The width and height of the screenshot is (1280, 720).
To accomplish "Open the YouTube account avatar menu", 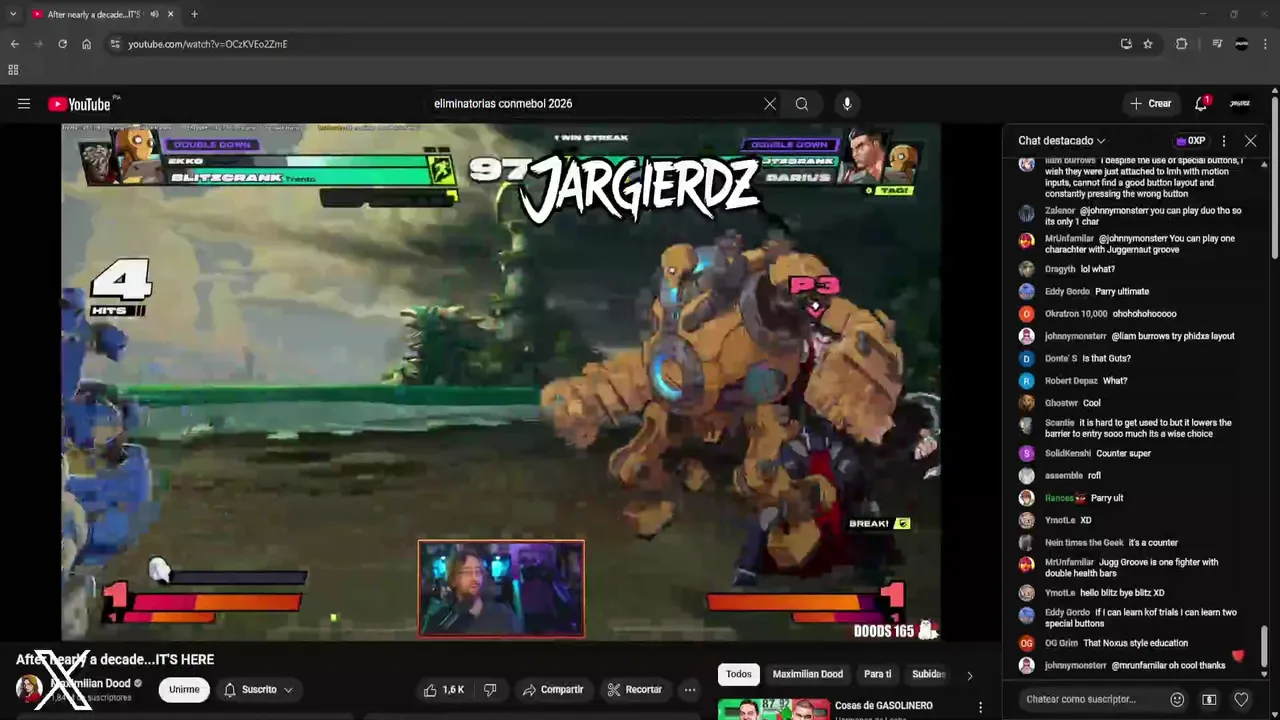I will tap(1240, 104).
